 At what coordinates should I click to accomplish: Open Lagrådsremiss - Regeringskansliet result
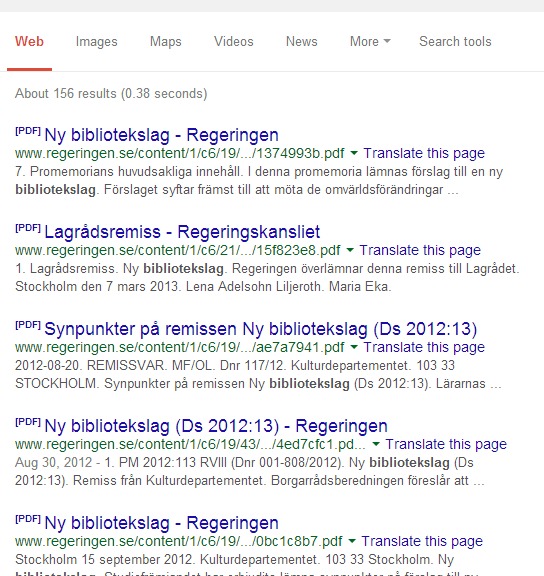pyautogui.click(x=182, y=232)
